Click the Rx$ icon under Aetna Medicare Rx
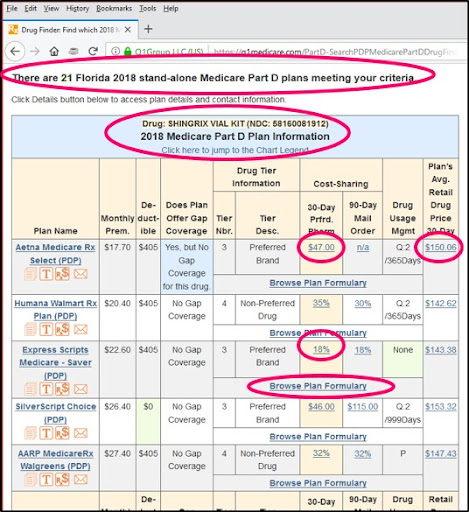Screen dimensions: 469x512 click(62, 274)
